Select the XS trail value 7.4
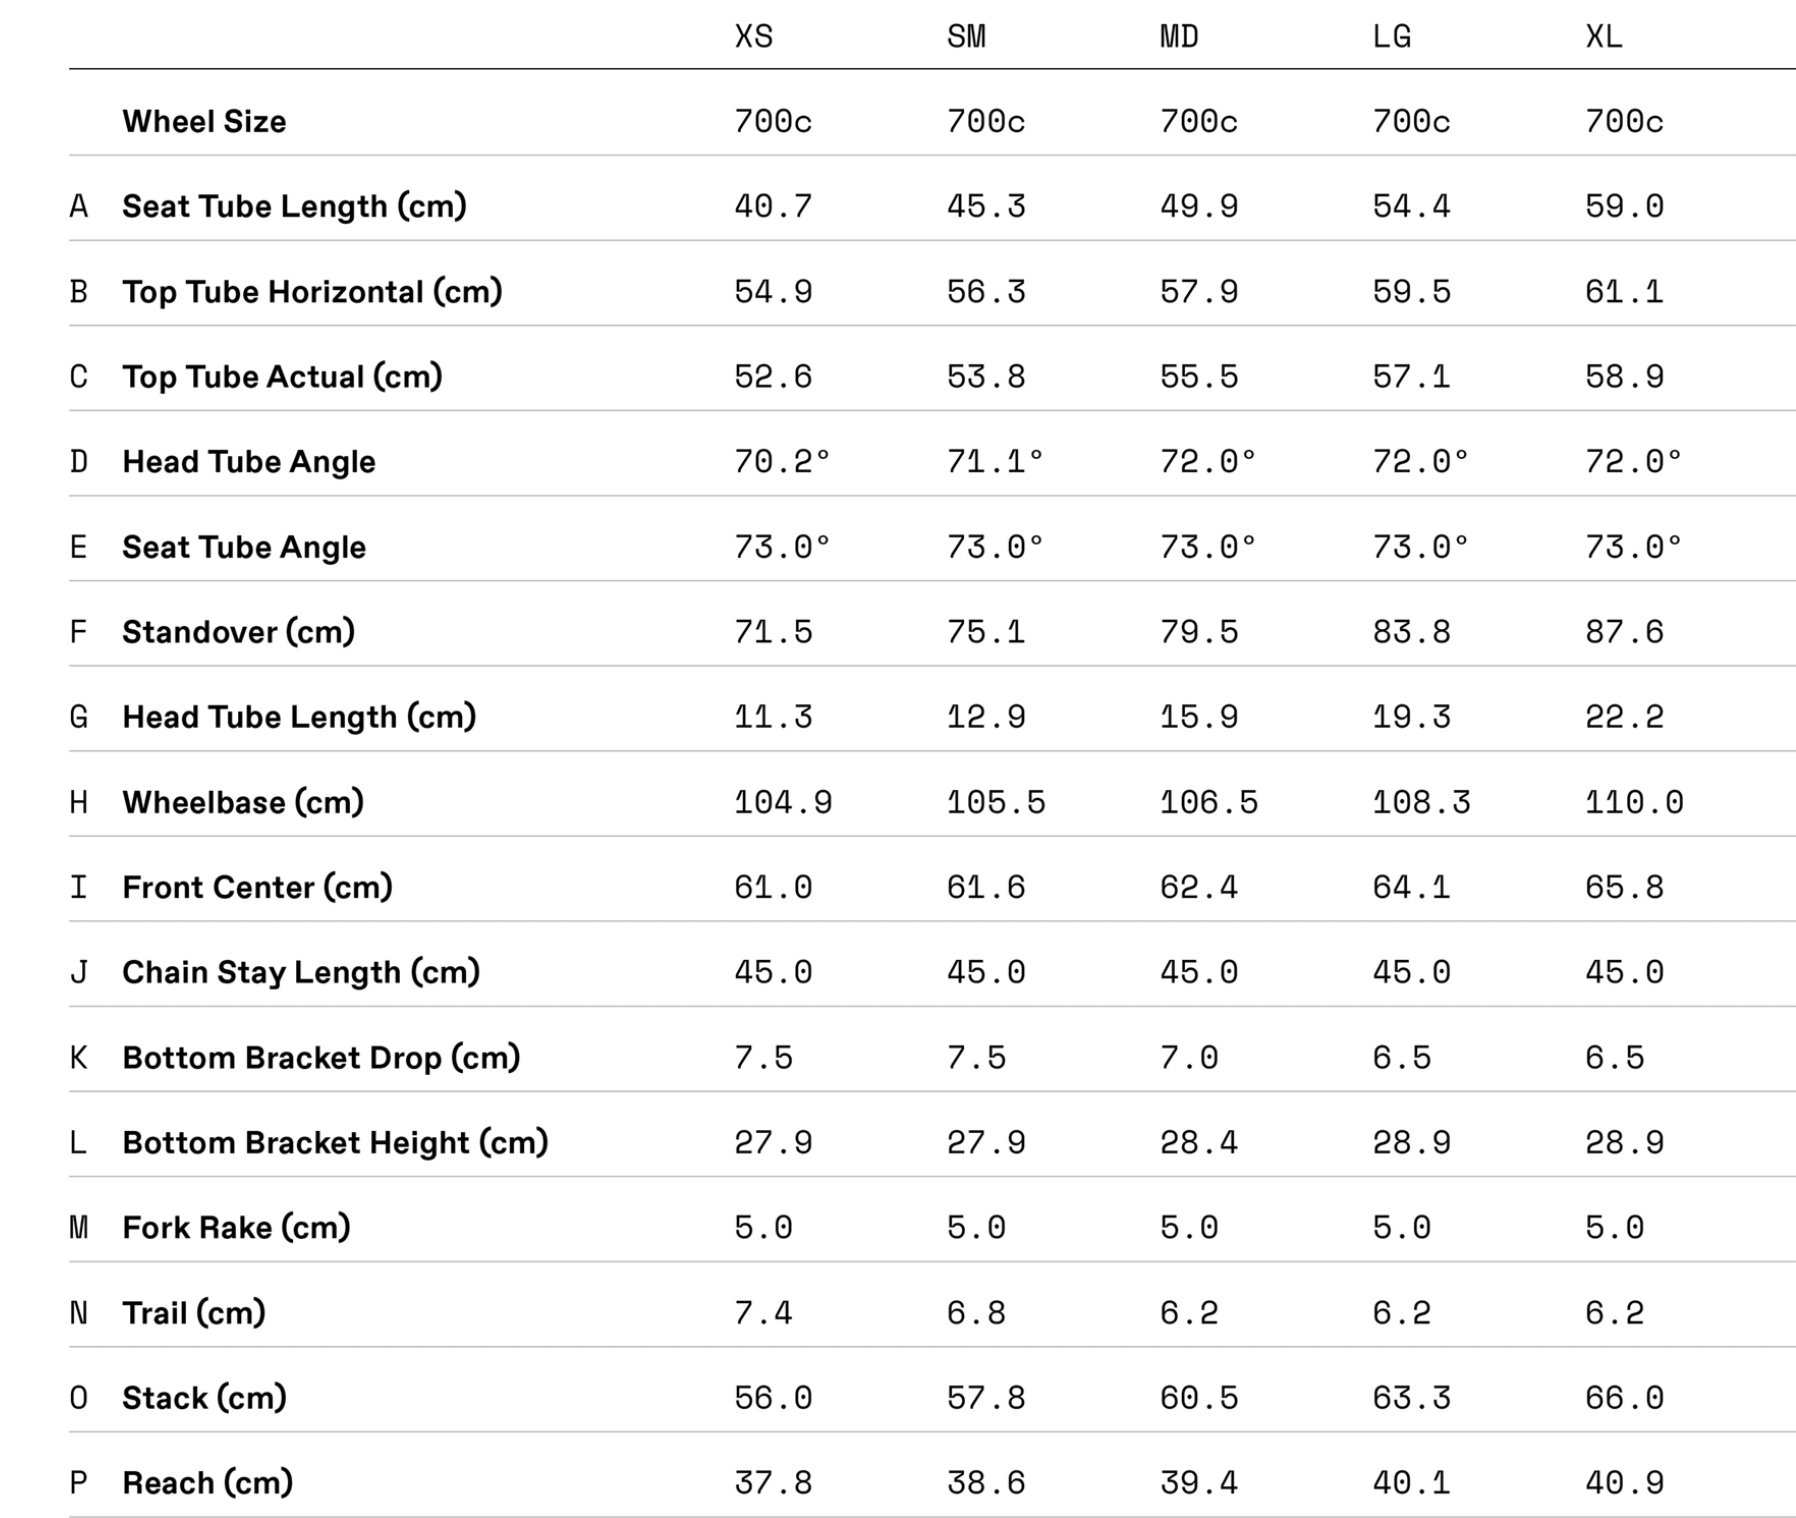The width and height of the screenshot is (1796, 1518). [x=763, y=1313]
